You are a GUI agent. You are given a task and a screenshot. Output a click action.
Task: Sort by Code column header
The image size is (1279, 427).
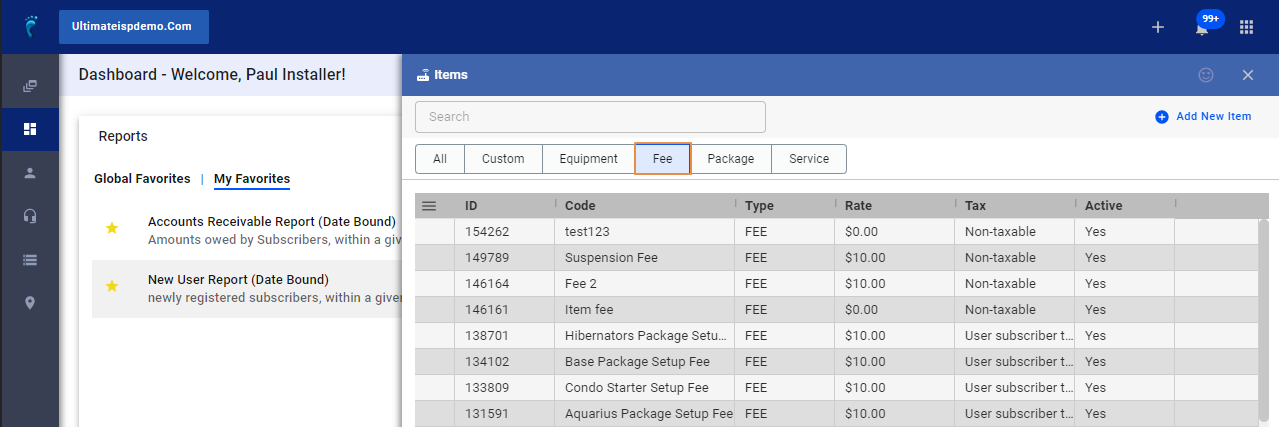point(645,206)
